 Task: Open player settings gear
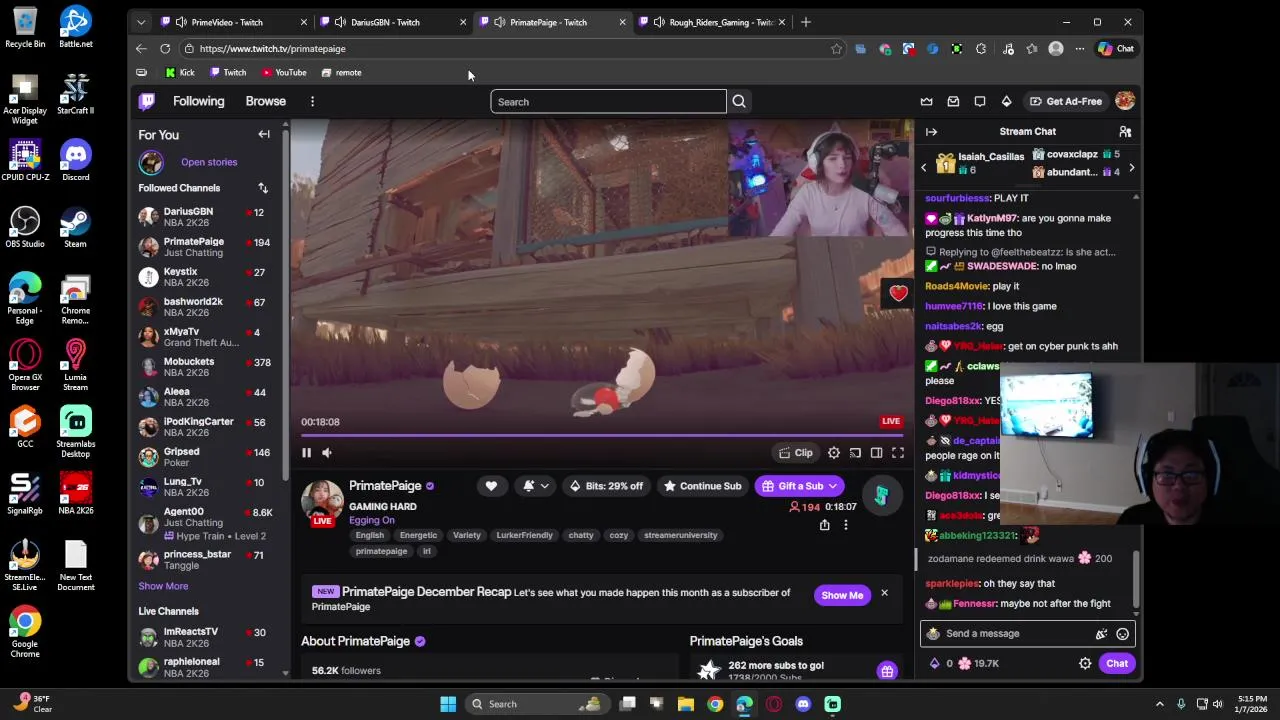coord(834,453)
